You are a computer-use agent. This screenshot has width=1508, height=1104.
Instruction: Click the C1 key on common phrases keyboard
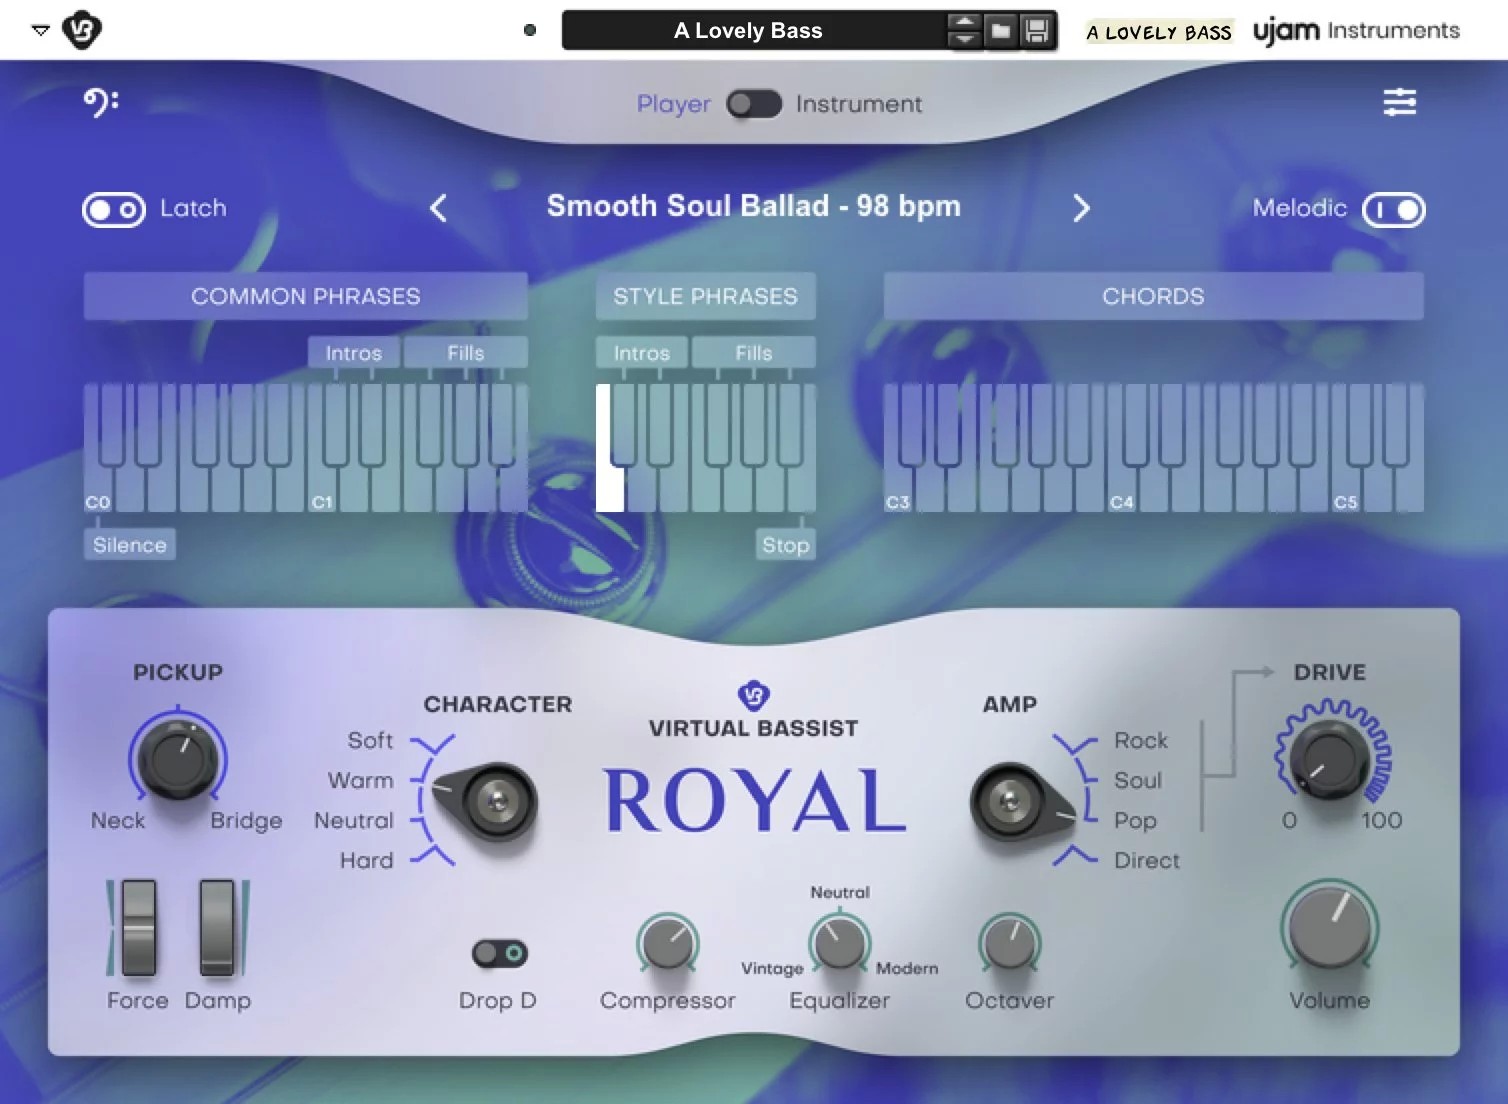[322, 490]
